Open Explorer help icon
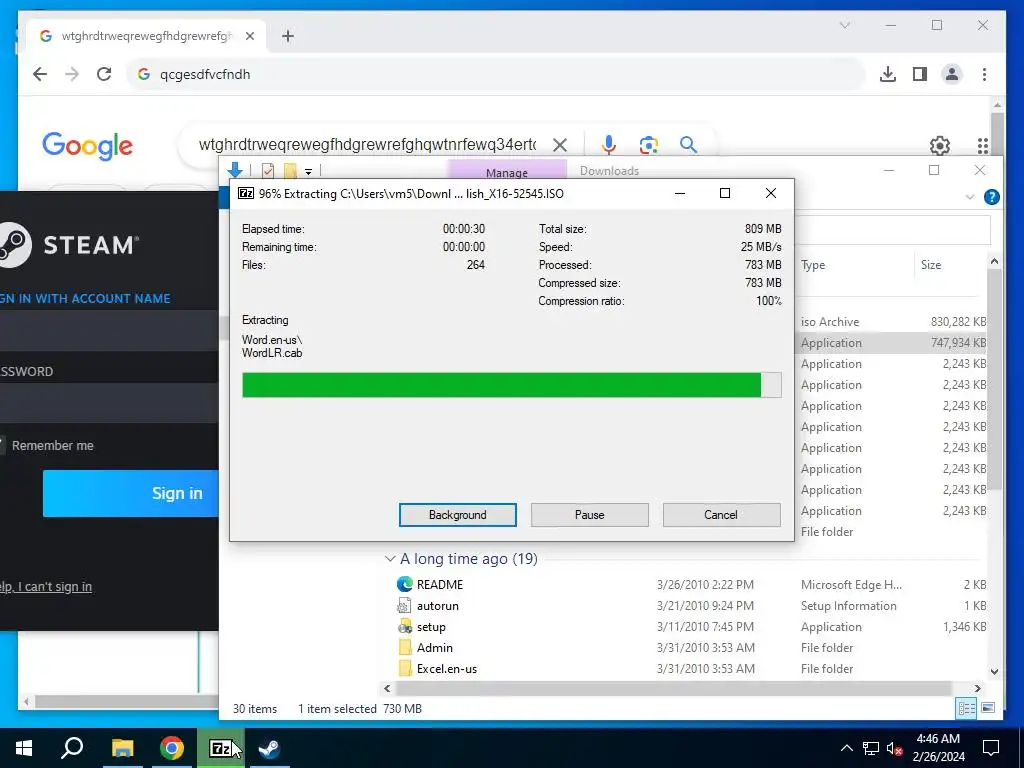The width and height of the screenshot is (1024, 768). [991, 197]
